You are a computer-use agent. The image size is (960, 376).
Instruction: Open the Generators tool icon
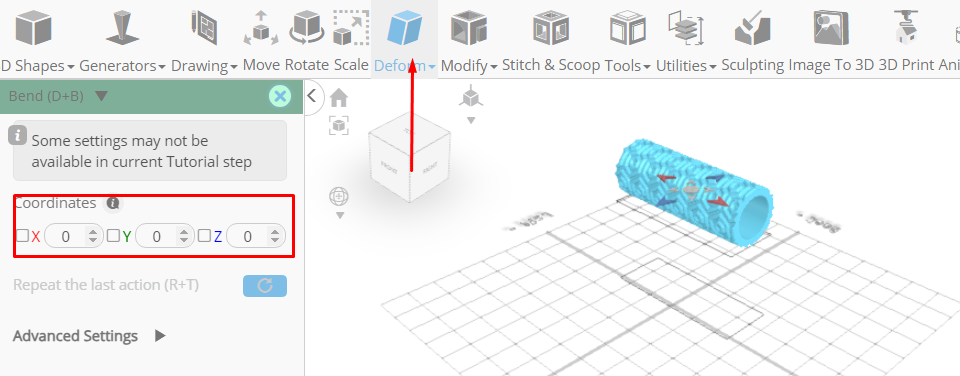[122, 28]
